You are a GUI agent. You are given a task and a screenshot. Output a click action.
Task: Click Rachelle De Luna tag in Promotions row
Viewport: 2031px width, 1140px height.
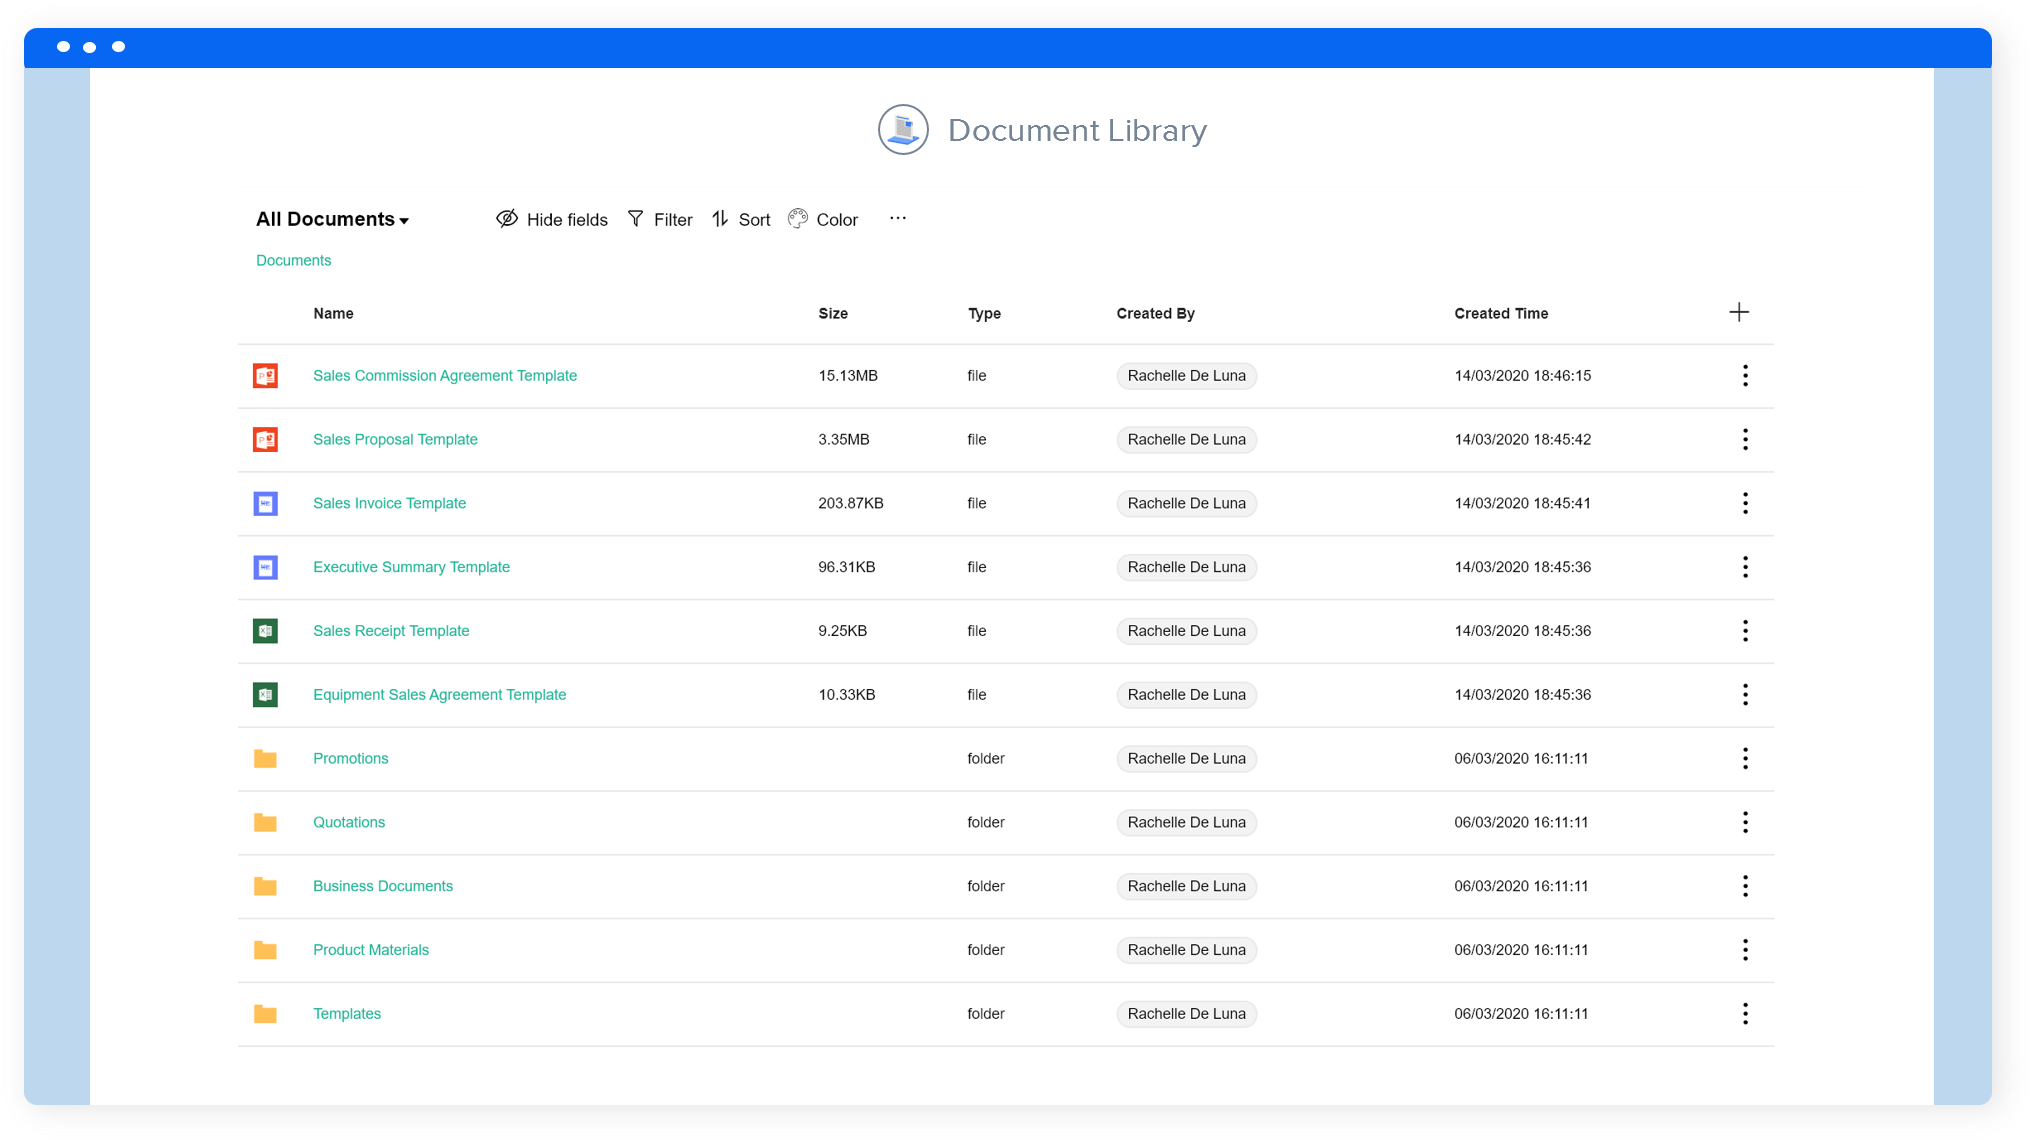pyautogui.click(x=1186, y=758)
